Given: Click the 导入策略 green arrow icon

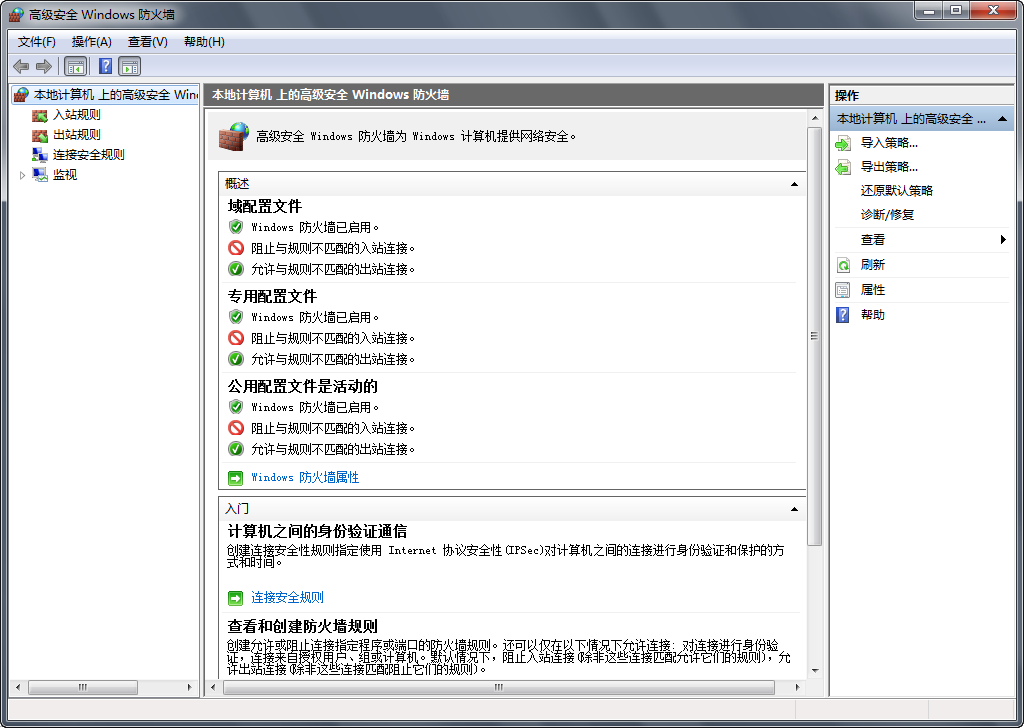Looking at the screenshot, I should 843,143.
